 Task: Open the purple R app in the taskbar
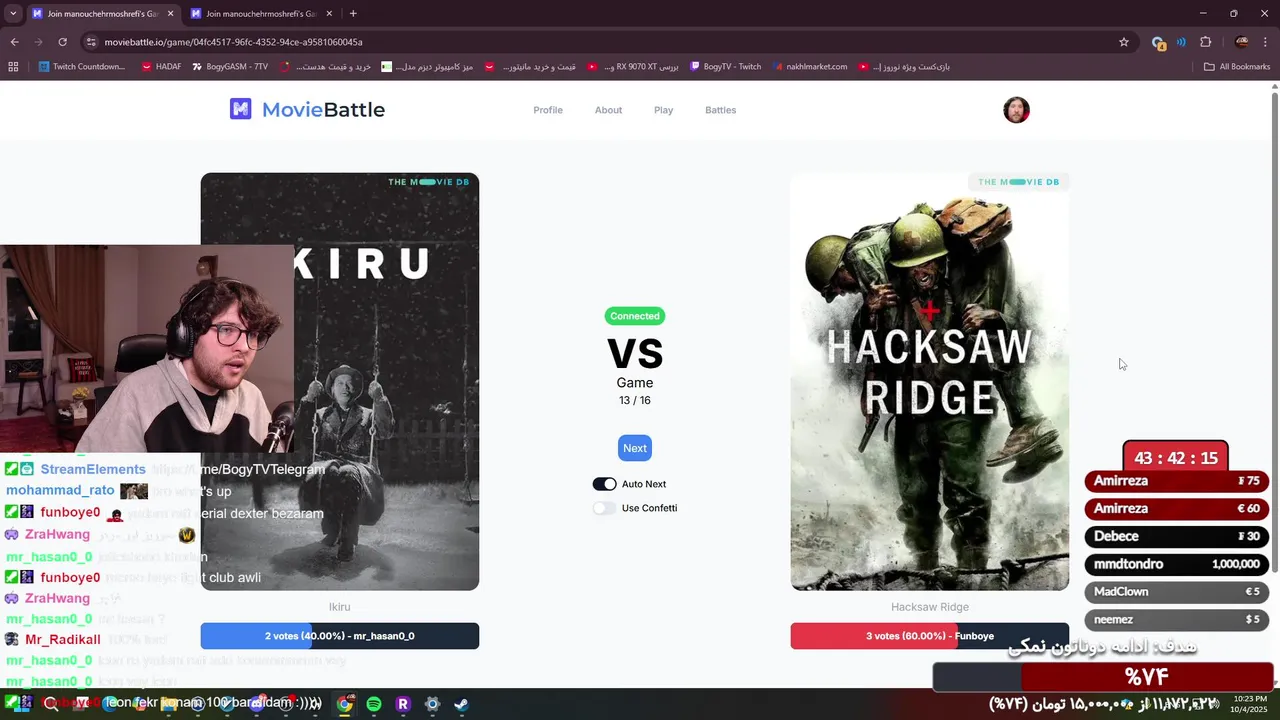pyautogui.click(x=403, y=704)
